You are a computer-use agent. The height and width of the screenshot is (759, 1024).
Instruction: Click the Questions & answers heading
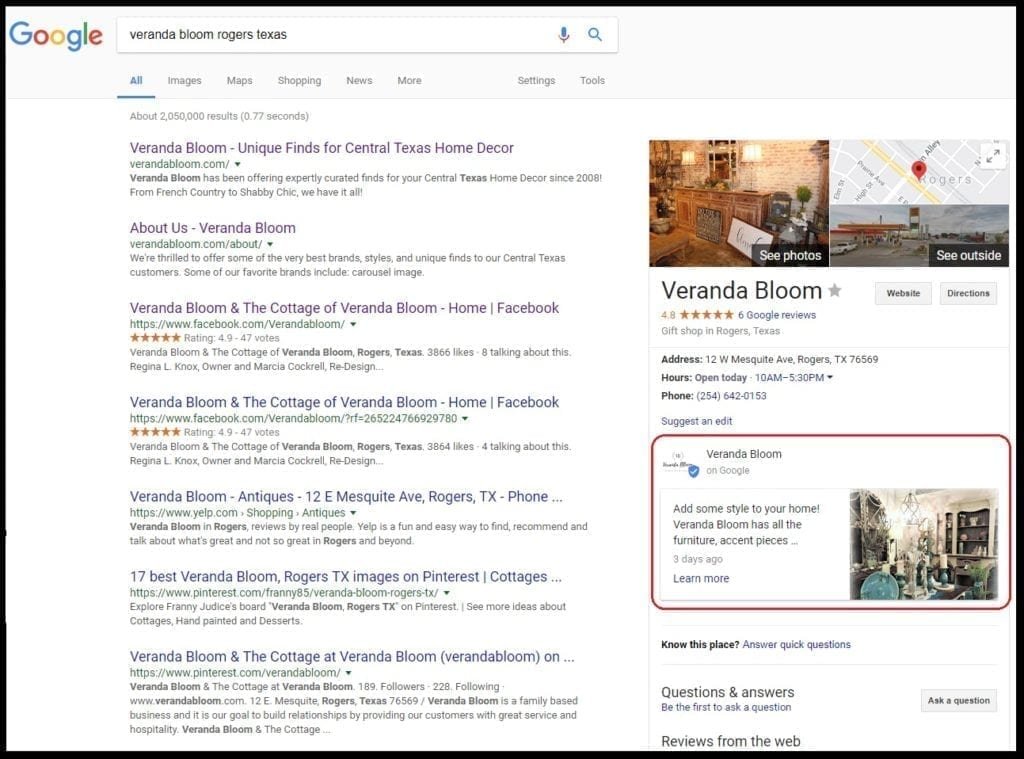[x=728, y=692]
